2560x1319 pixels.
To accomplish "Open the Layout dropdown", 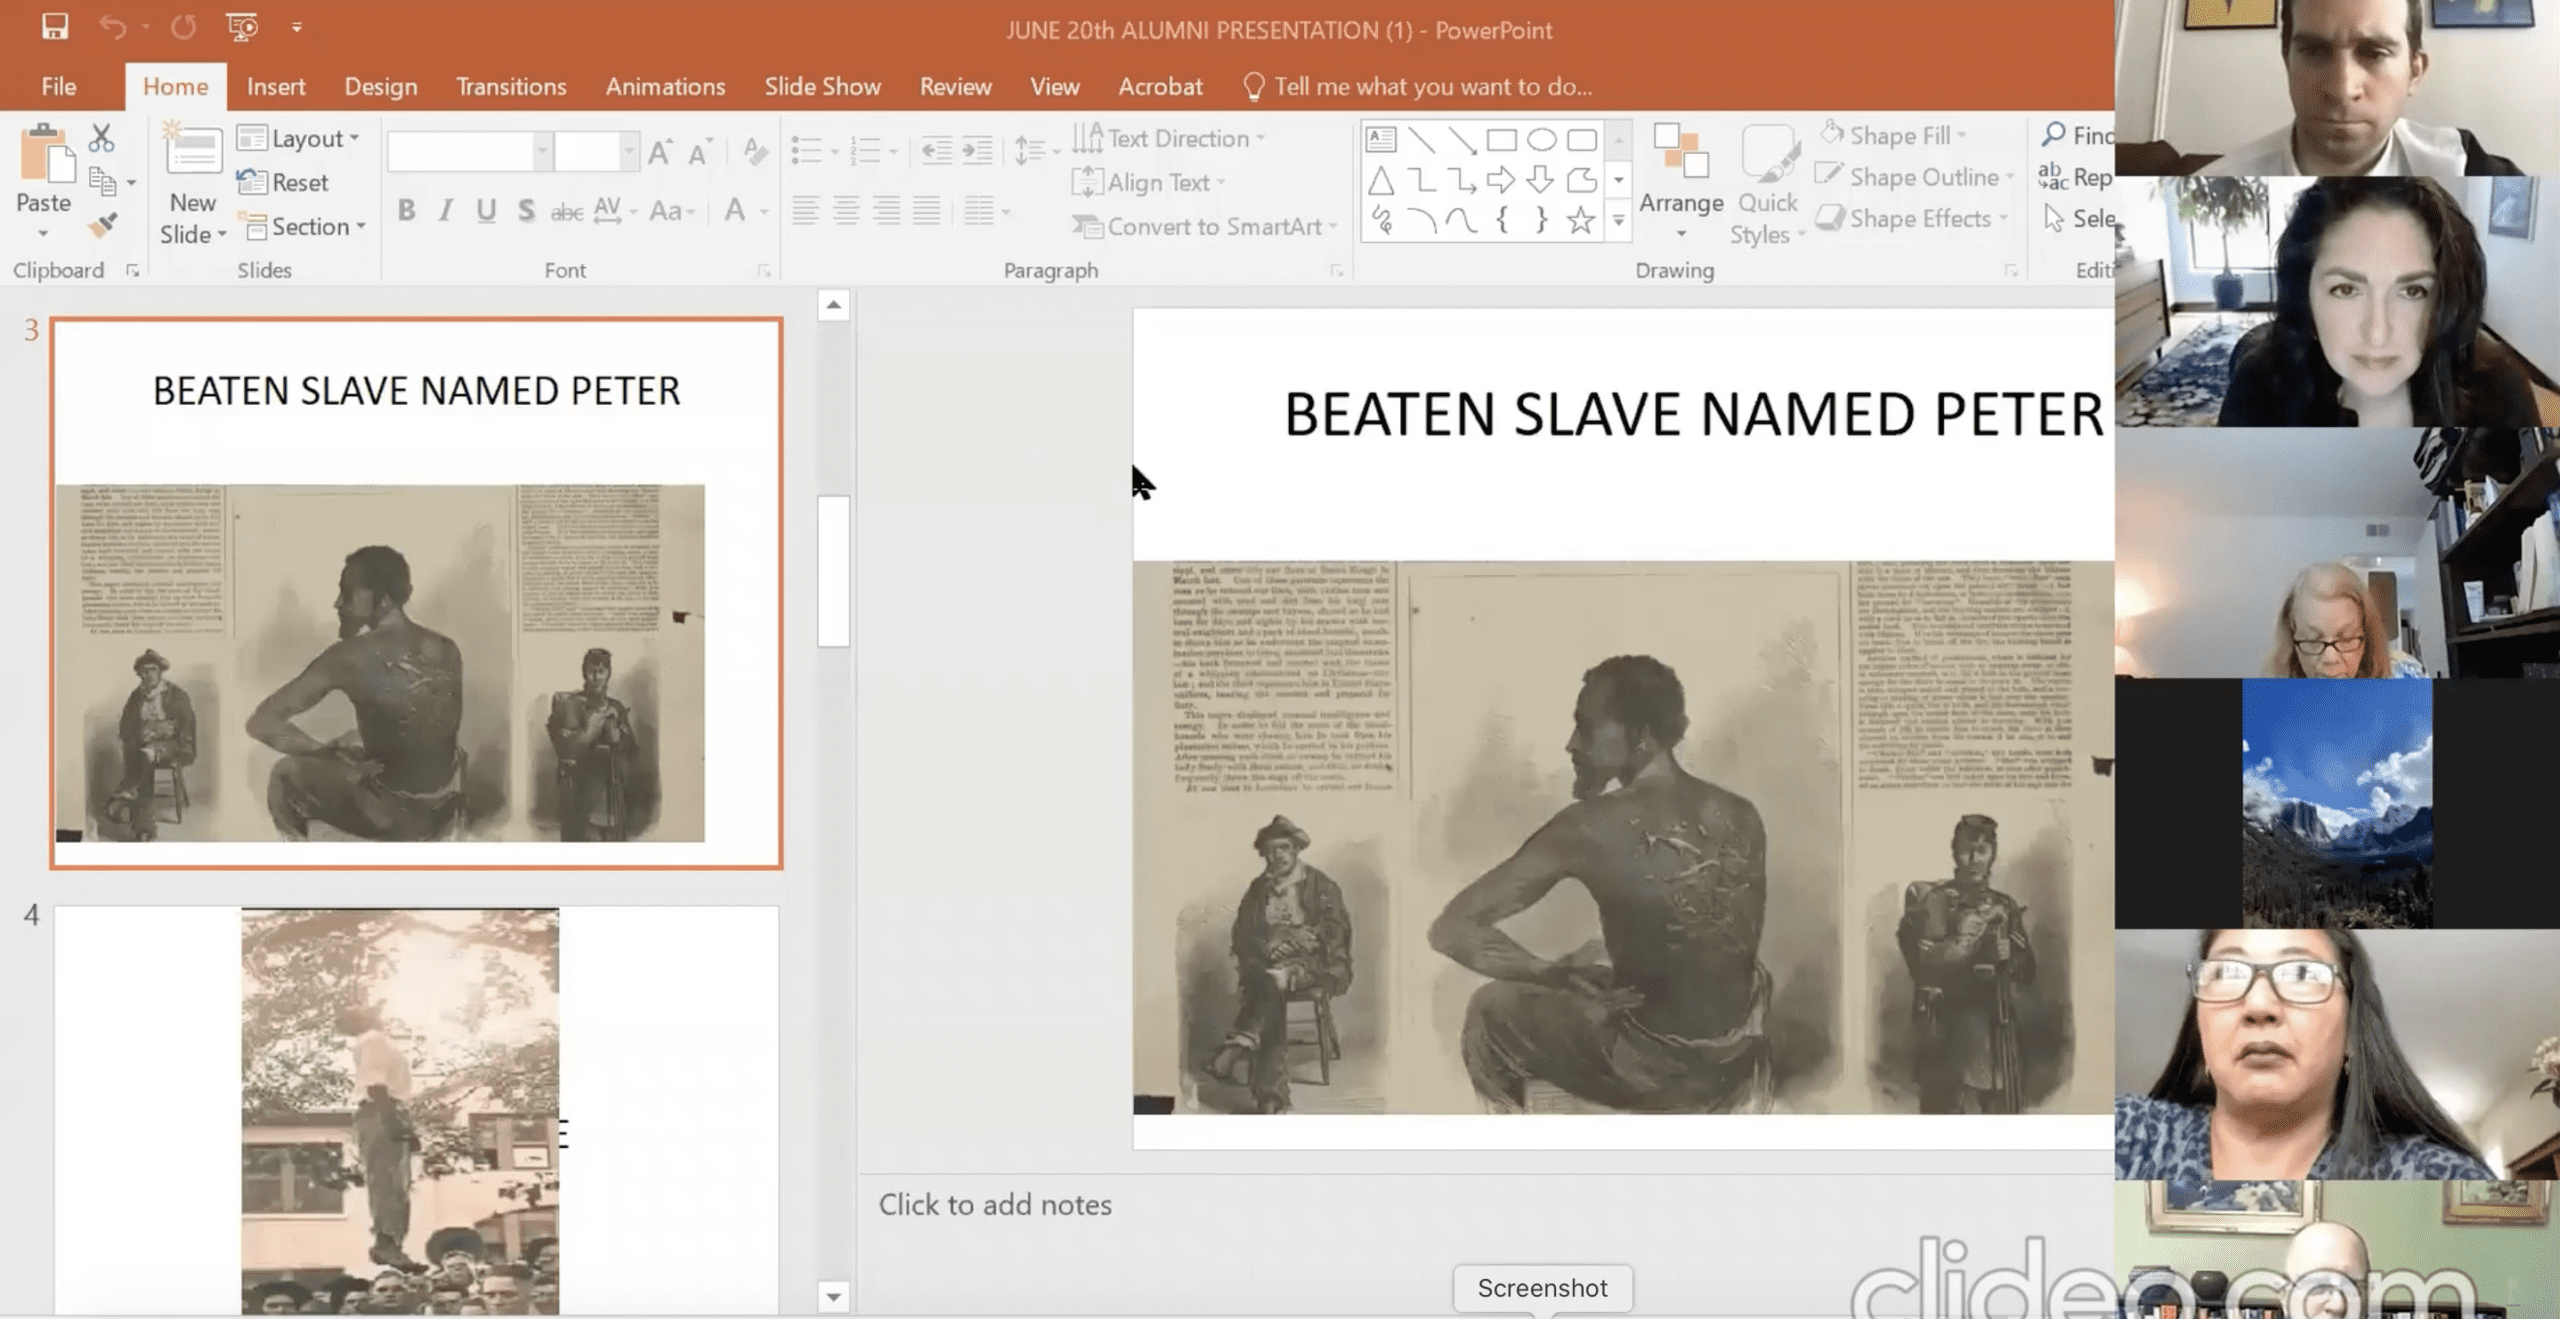I will pyautogui.click(x=299, y=138).
